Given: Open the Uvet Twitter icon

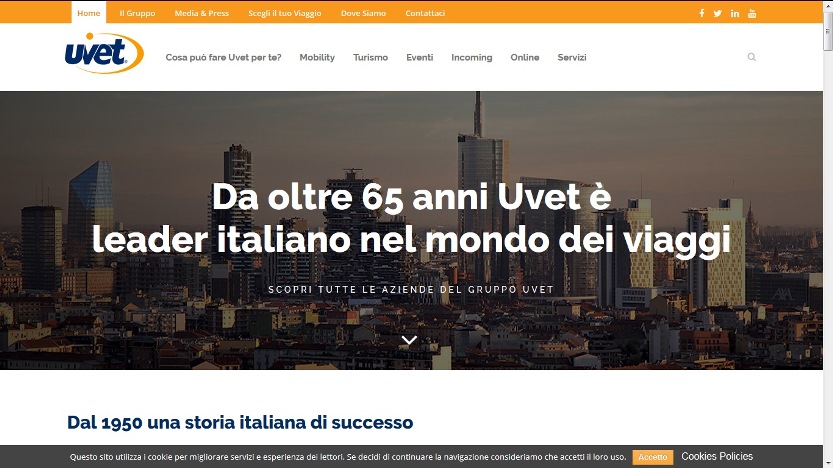Looking at the screenshot, I should point(718,13).
